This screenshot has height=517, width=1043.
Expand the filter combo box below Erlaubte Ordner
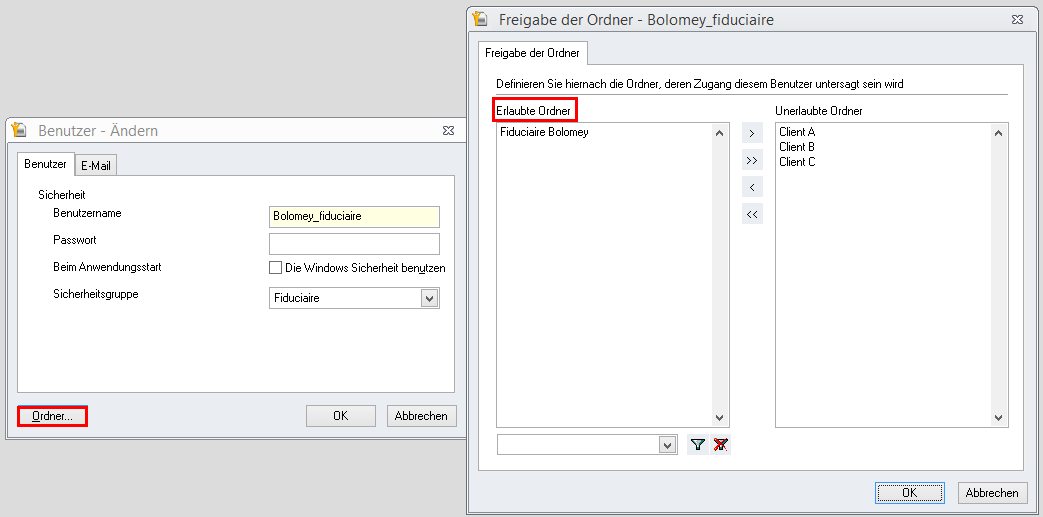pos(668,445)
